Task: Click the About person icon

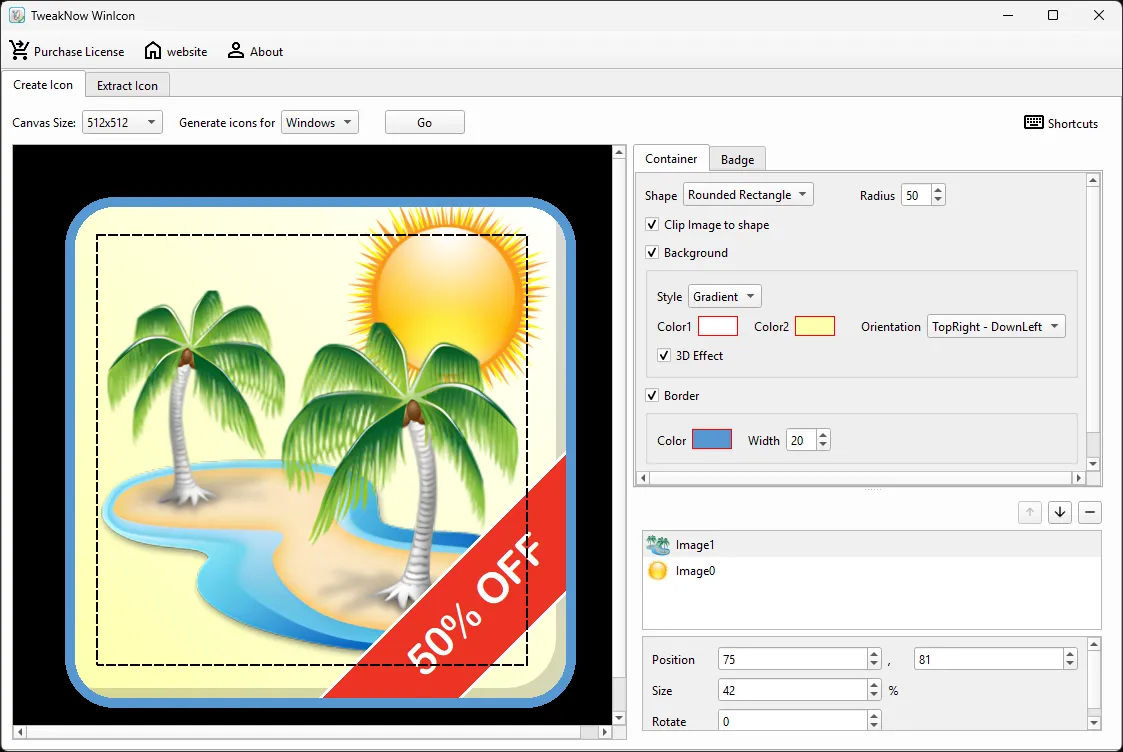Action: click(236, 51)
